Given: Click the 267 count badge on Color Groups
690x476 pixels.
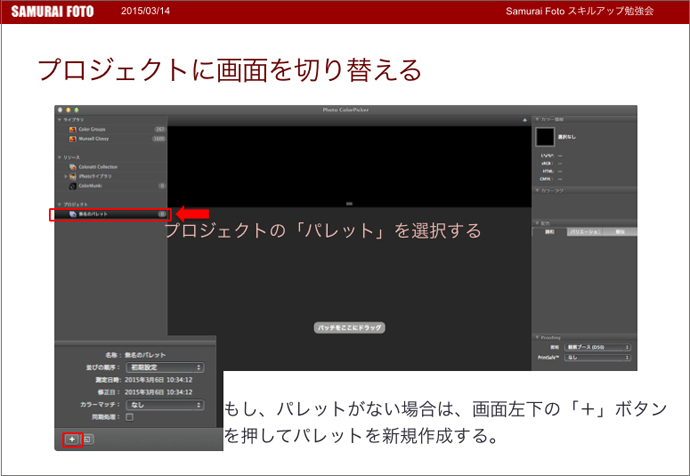Looking at the screenshot, I should tap(160, 129).
